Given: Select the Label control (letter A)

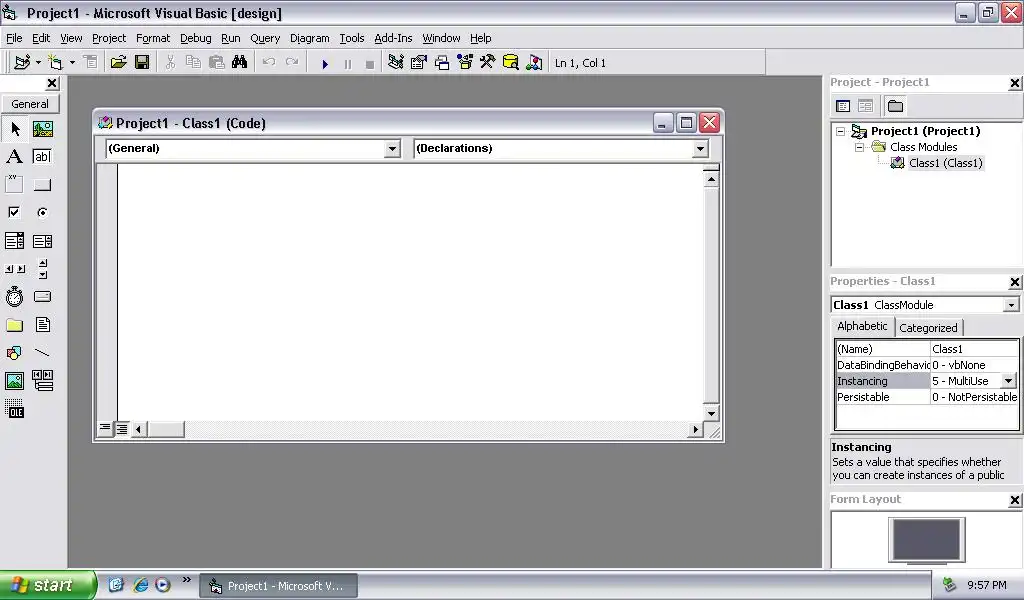Looking at the screenshot, I should coord(14,157).
